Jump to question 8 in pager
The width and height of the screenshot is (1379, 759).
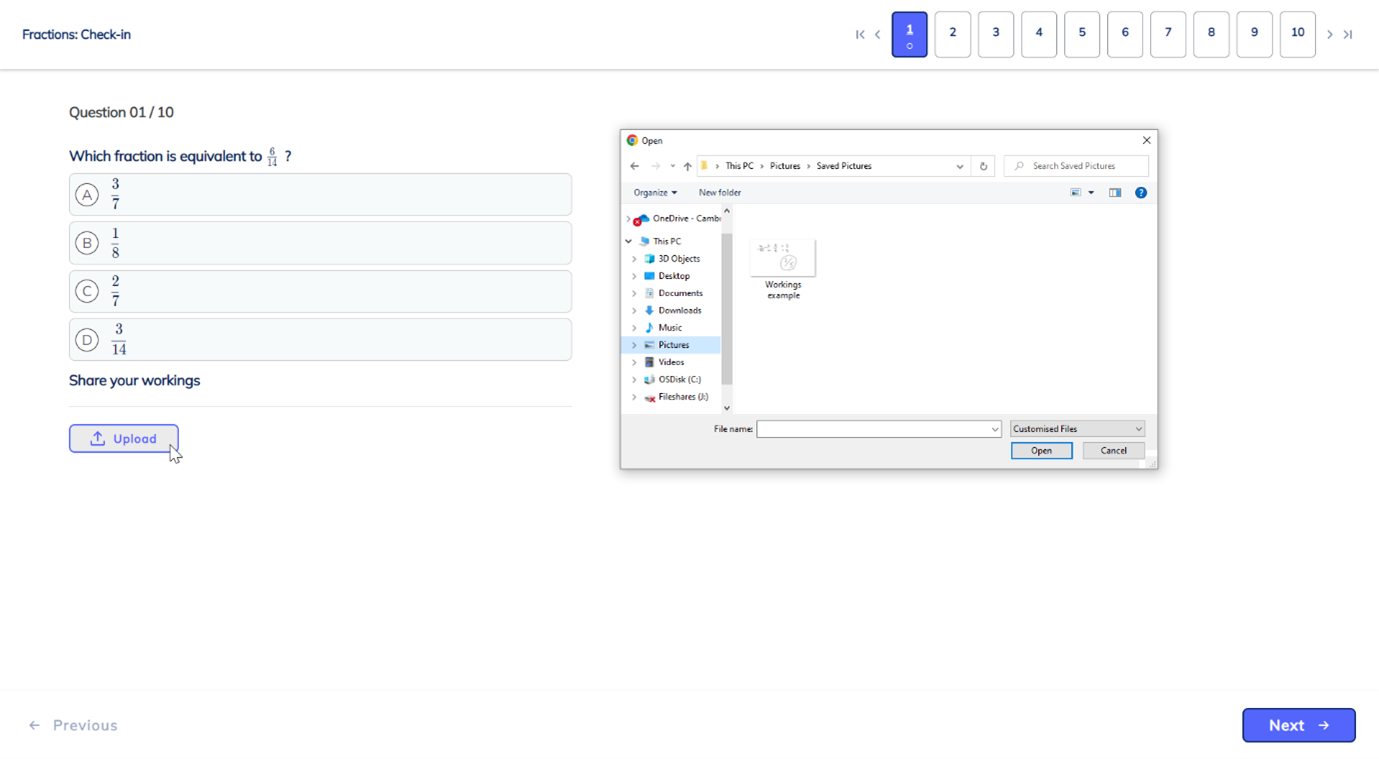click(x=1211, y=34)
